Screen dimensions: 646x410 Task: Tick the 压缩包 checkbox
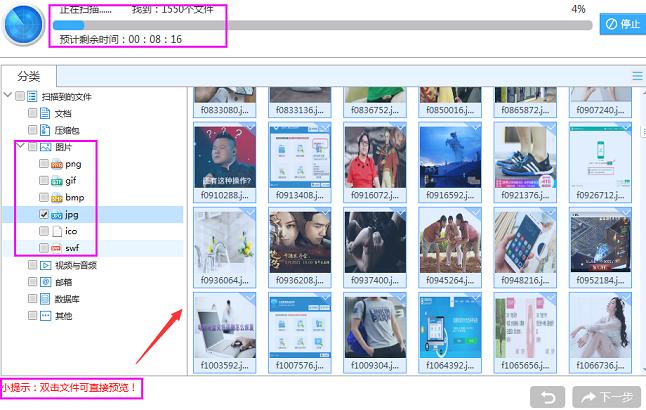pyautogui.click(x=33, y=130)
